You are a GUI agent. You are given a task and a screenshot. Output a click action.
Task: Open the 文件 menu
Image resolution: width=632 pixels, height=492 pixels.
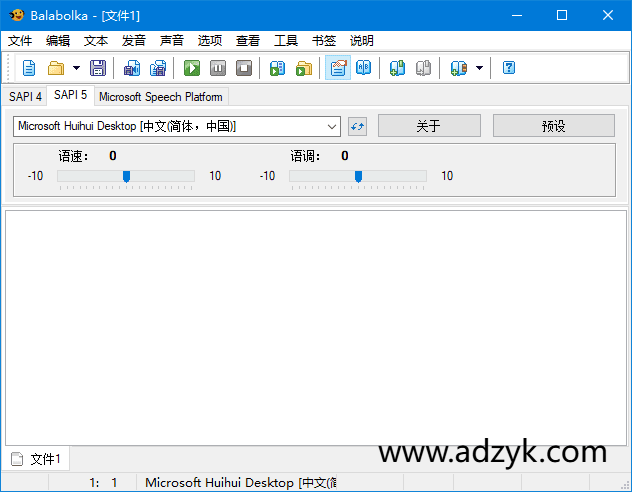[20, 41]
